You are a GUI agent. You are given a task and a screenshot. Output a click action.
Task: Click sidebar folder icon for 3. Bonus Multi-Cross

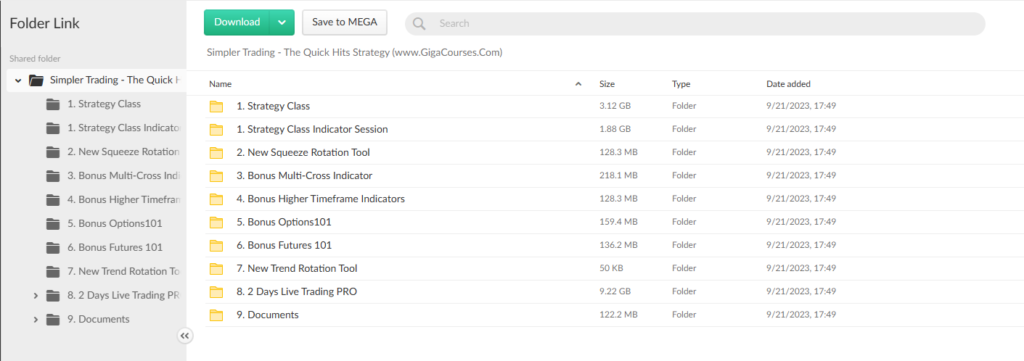[54, 176]
